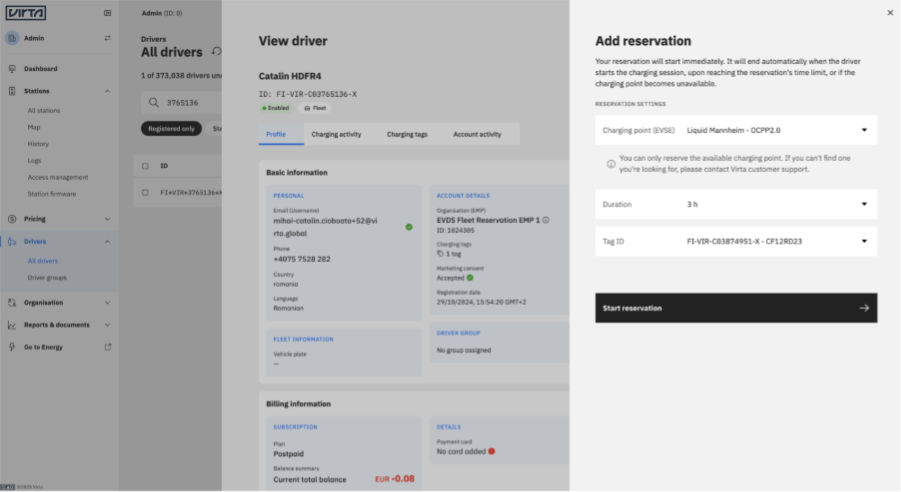Click the Pricing icon in sidebar

tap(12, 219)
